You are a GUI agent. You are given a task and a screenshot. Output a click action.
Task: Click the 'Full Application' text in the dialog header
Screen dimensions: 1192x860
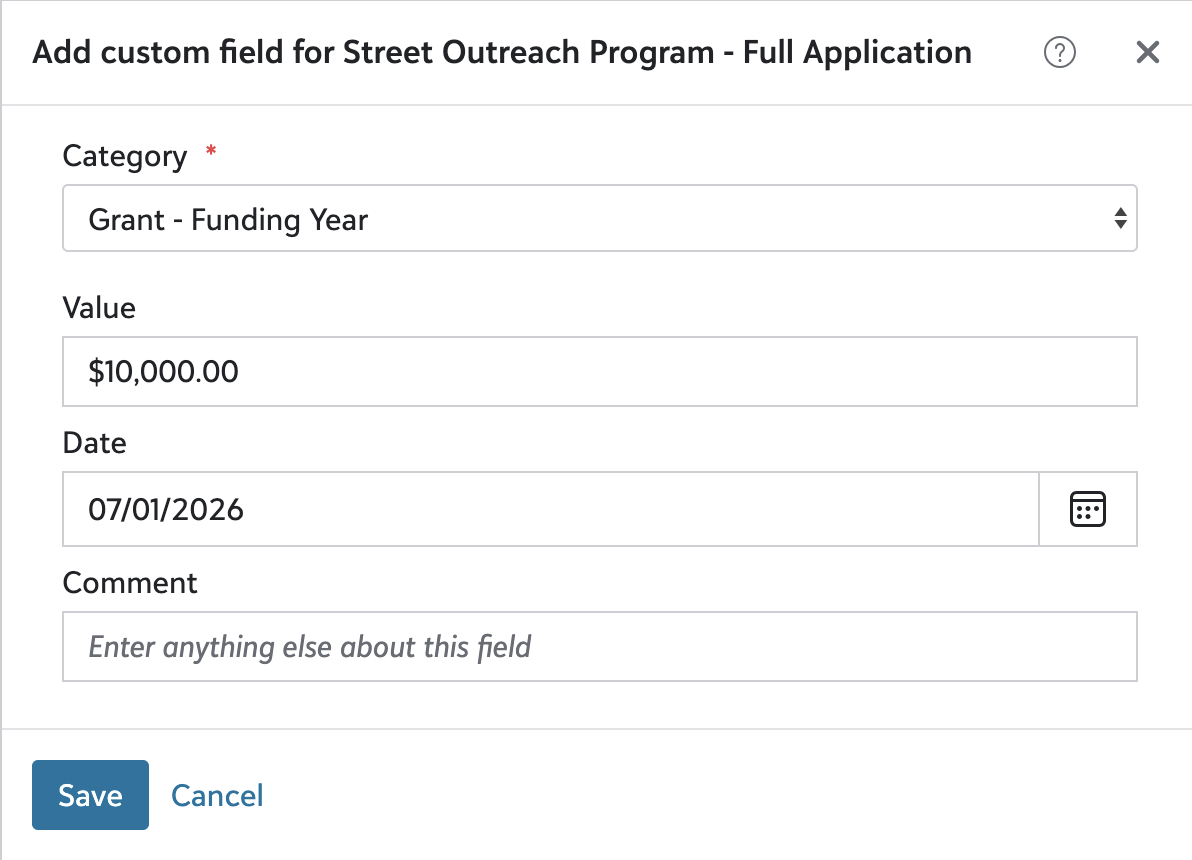(858, 52)
